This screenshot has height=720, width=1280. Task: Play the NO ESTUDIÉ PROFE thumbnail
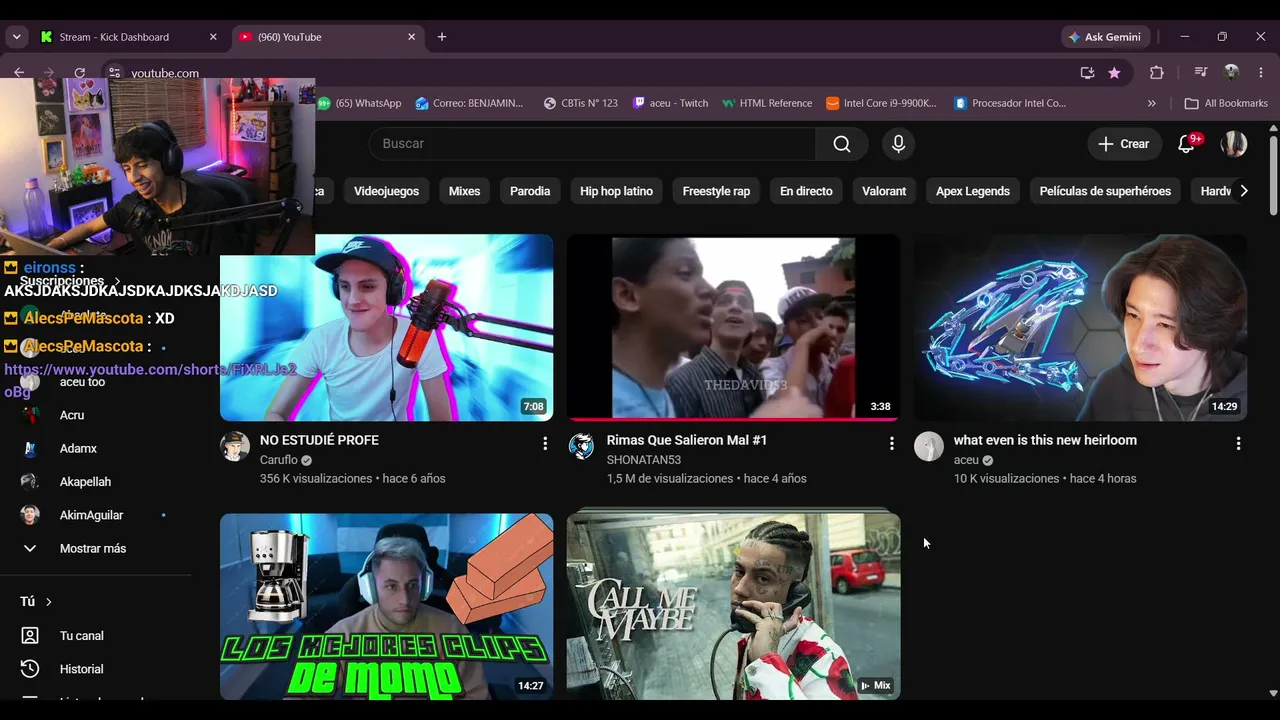[386, 327]
